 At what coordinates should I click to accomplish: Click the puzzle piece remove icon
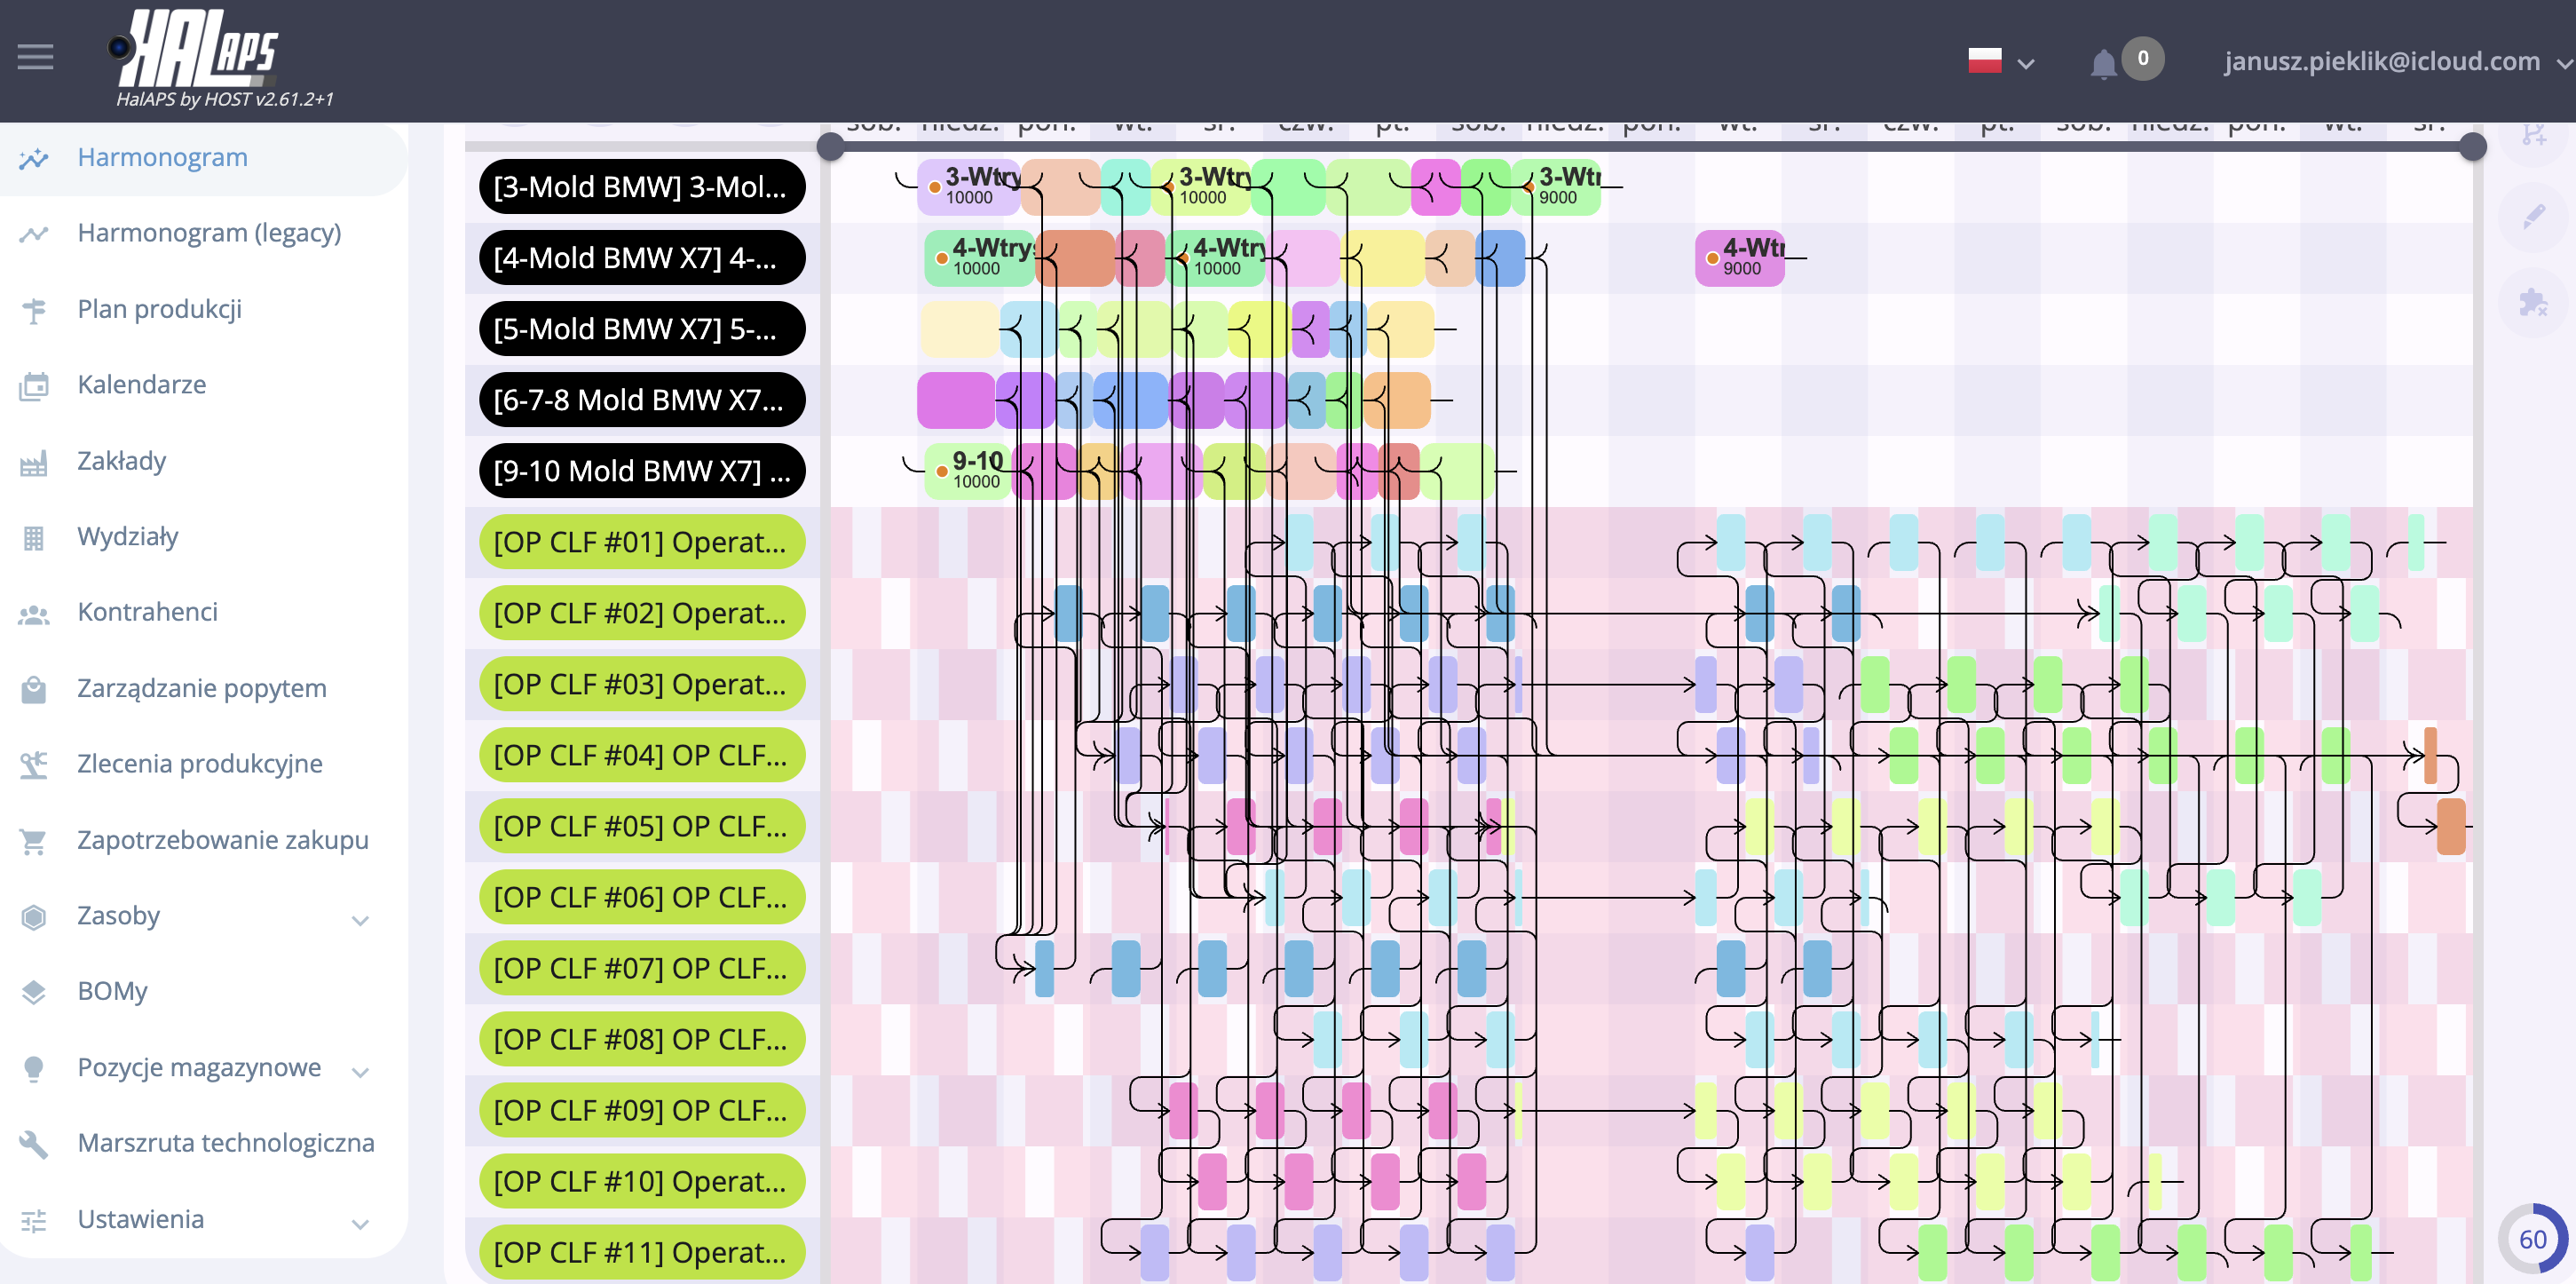tap(2533, 302)
